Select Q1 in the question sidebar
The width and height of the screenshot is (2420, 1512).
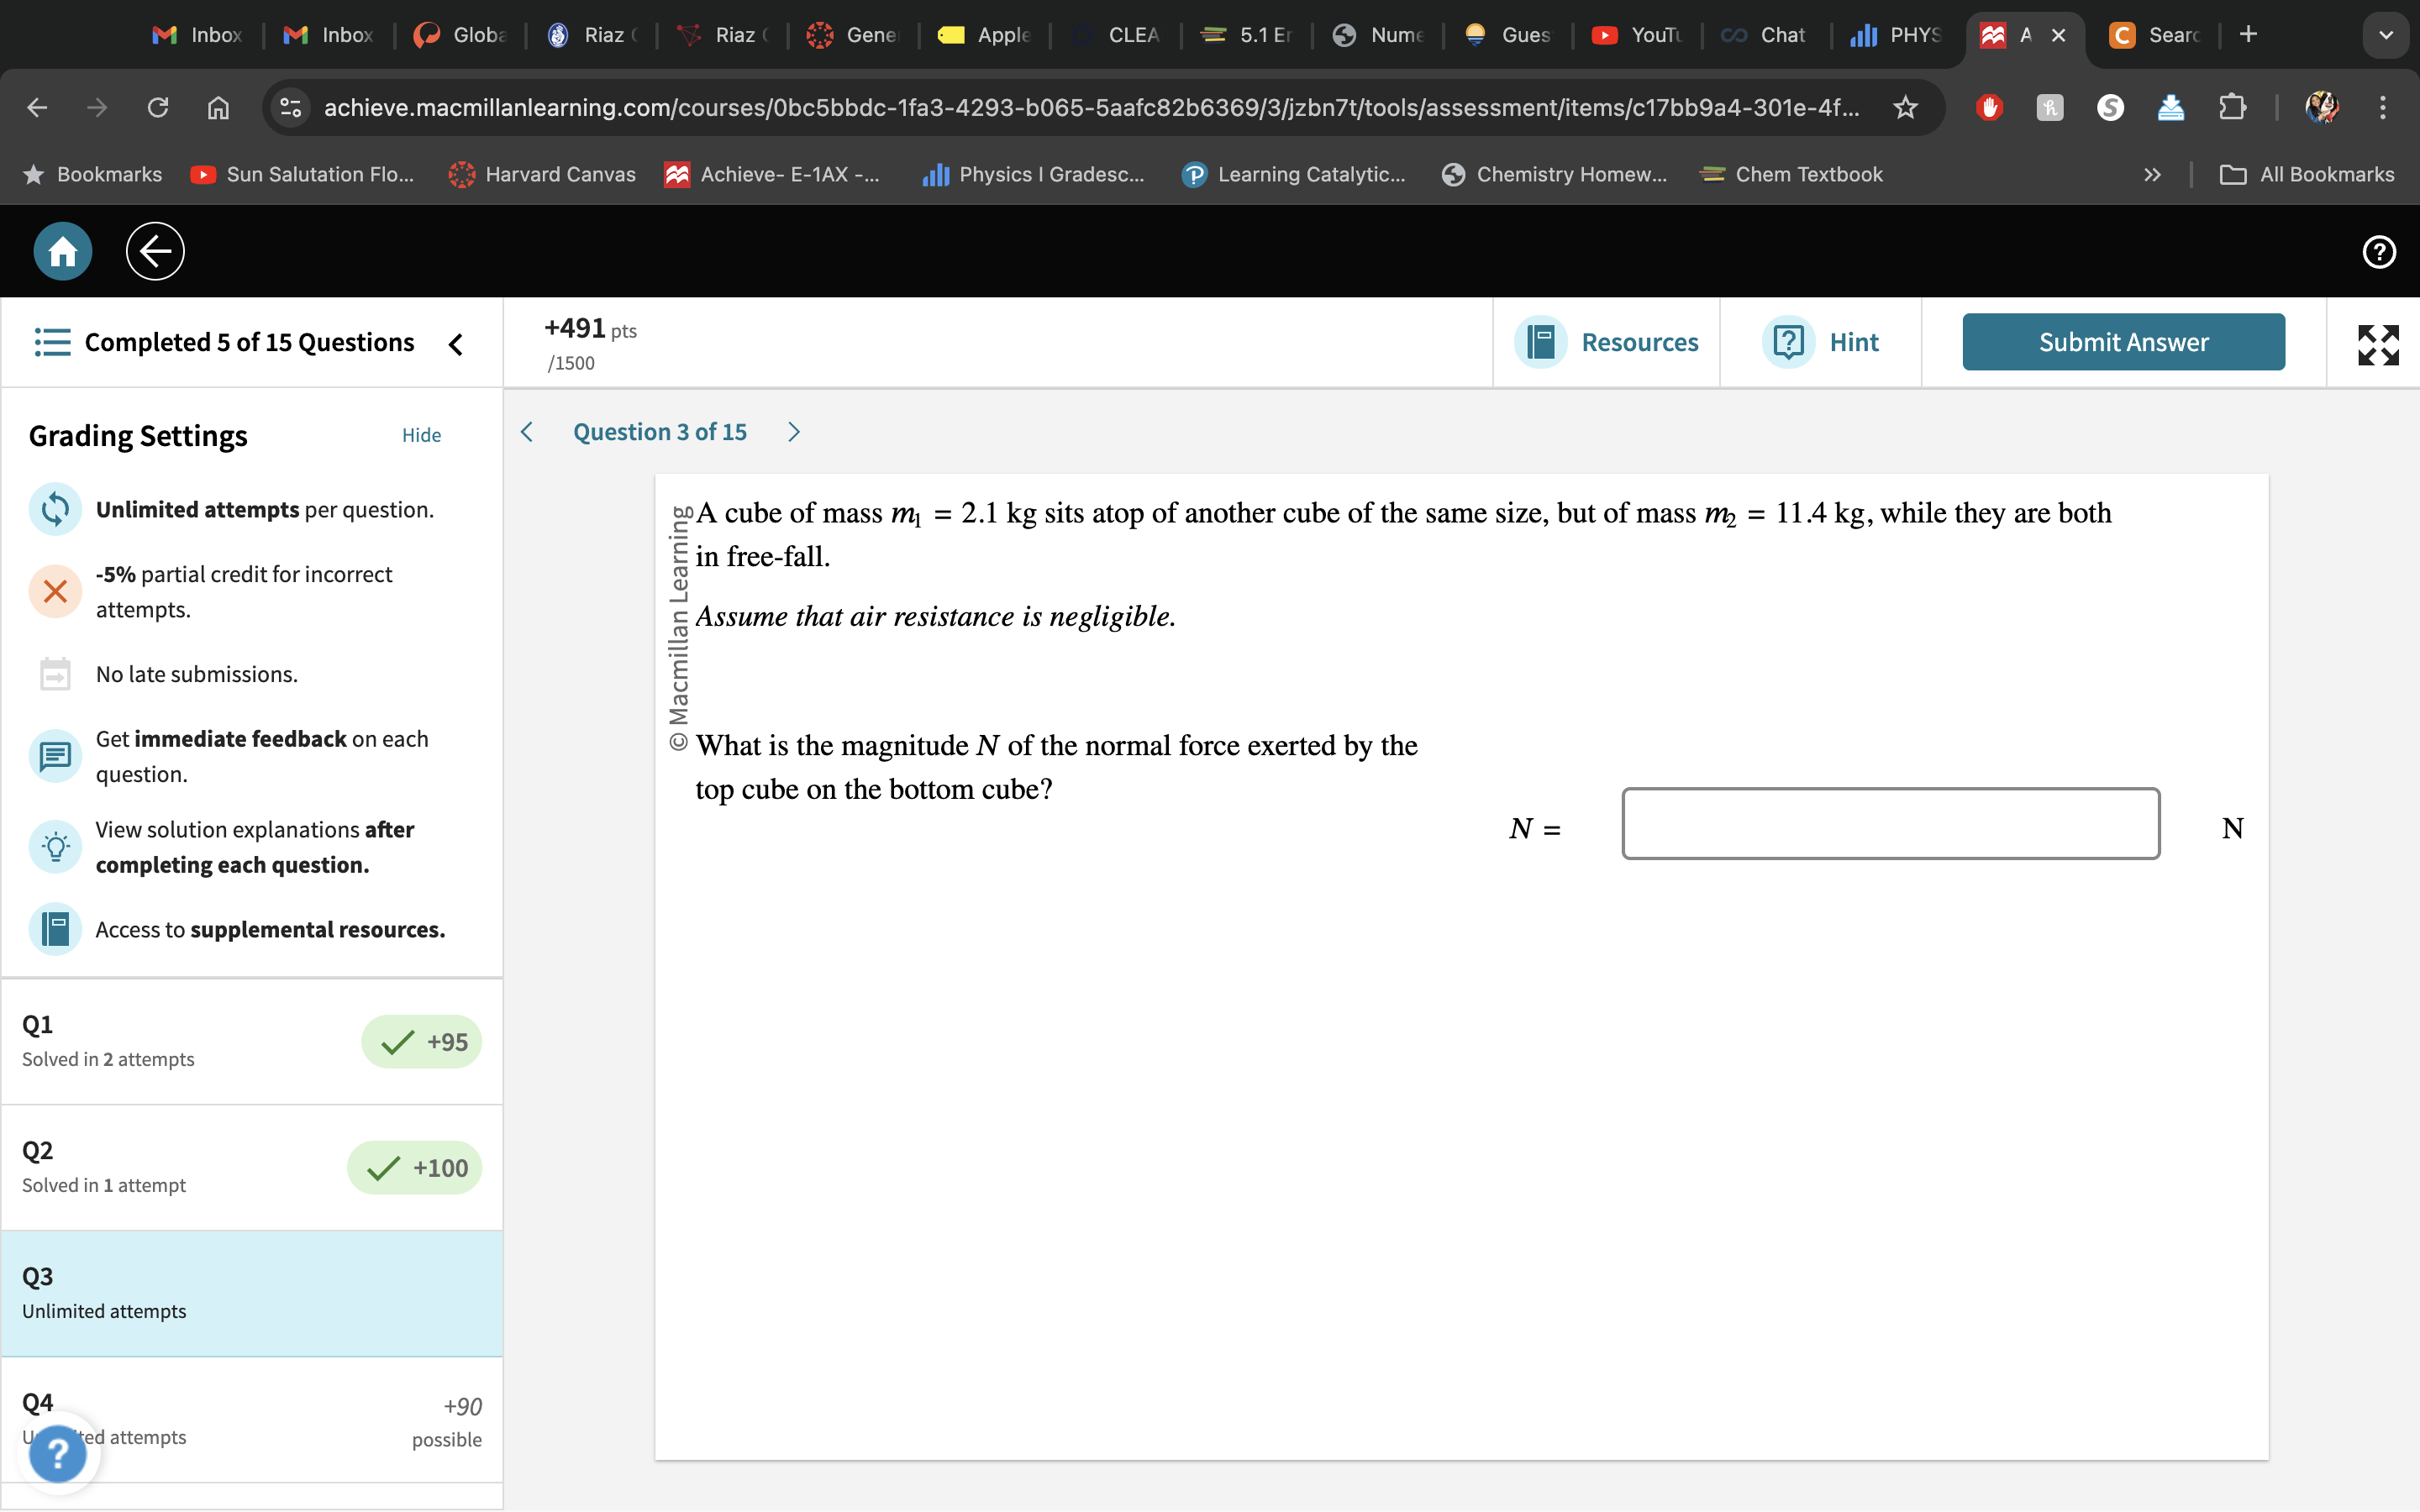[x=250, y=1040]
